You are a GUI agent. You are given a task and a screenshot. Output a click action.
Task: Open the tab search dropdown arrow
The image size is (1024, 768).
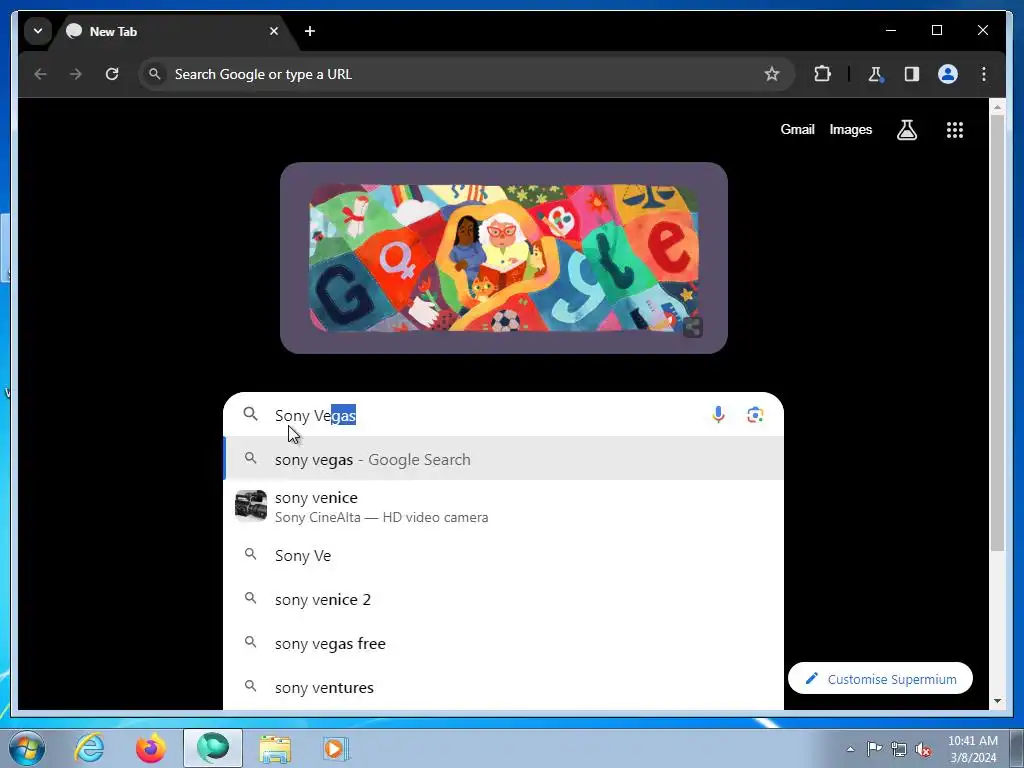[38, 31]
